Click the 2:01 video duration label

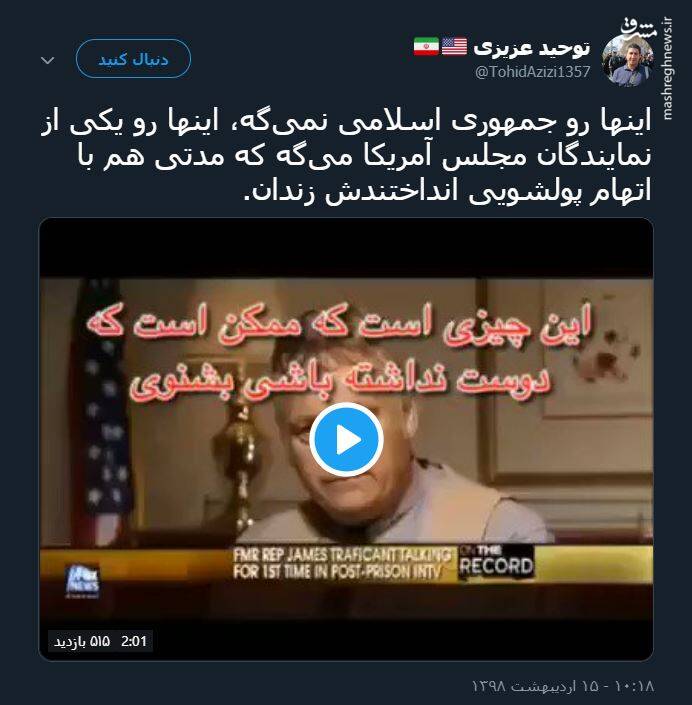pos(134,641)
